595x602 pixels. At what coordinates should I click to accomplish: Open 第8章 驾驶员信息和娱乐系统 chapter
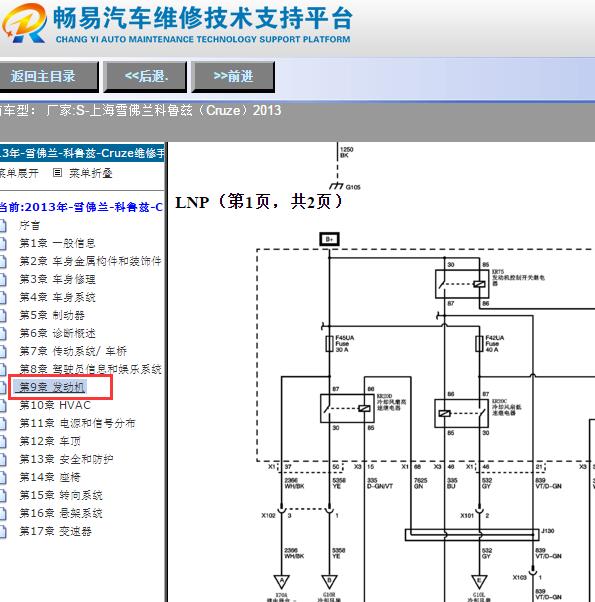point(90,369)
